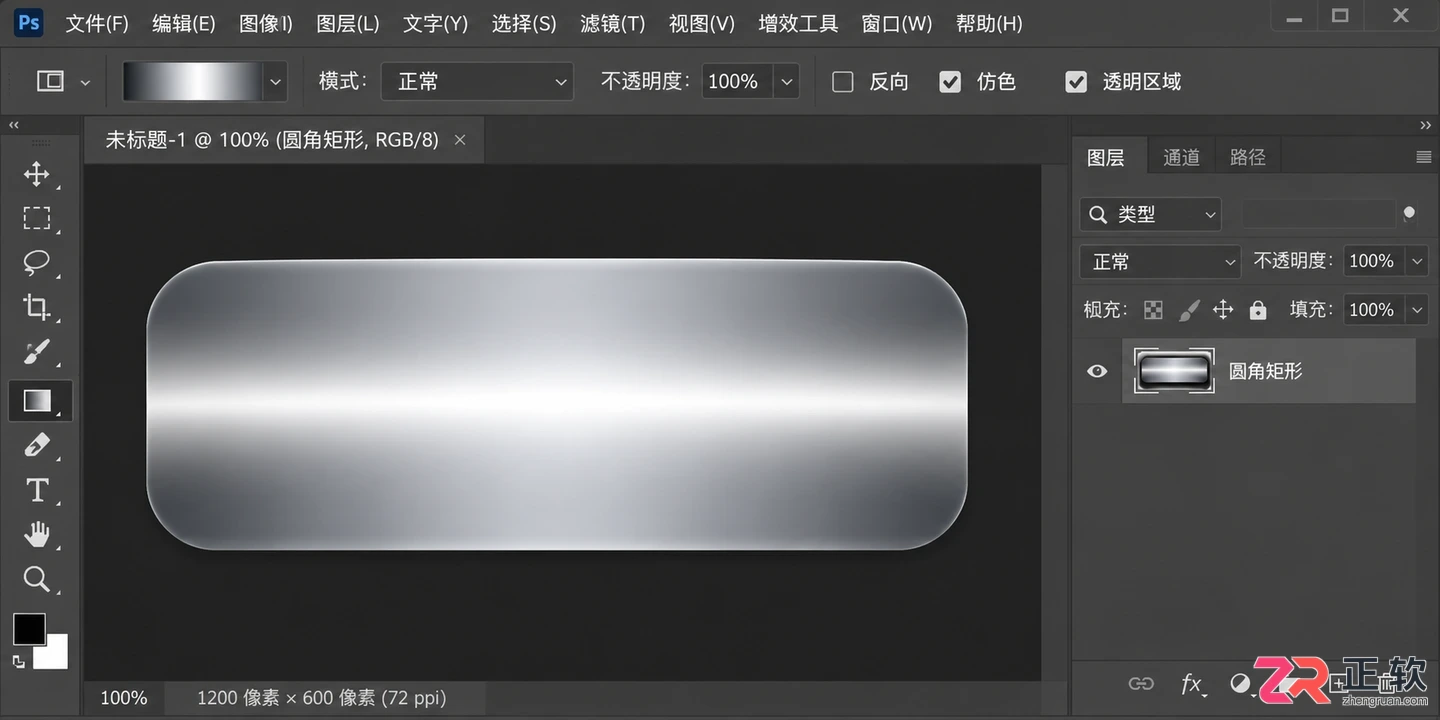Select the Eraser tool
This screenshot has width=1440, height=720.
point(37,445)
